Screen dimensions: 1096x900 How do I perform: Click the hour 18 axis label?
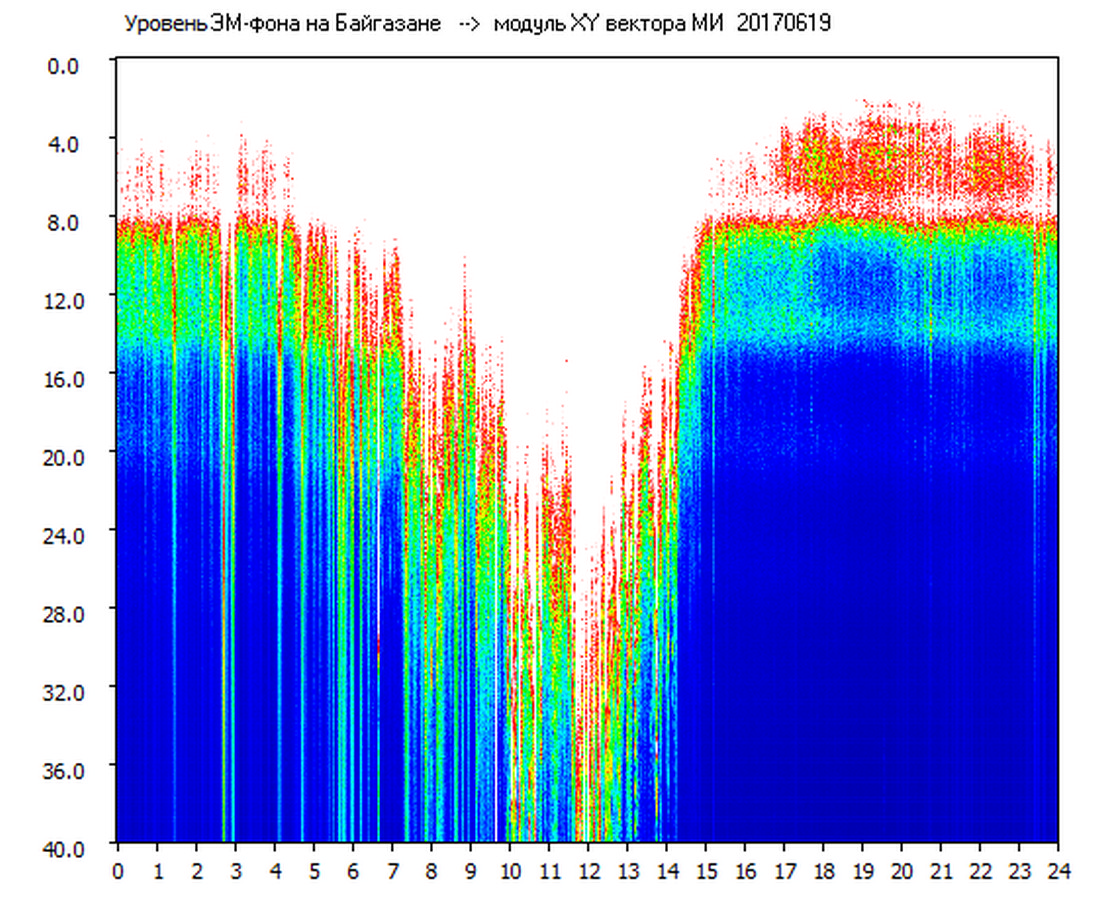click(824, 871)
